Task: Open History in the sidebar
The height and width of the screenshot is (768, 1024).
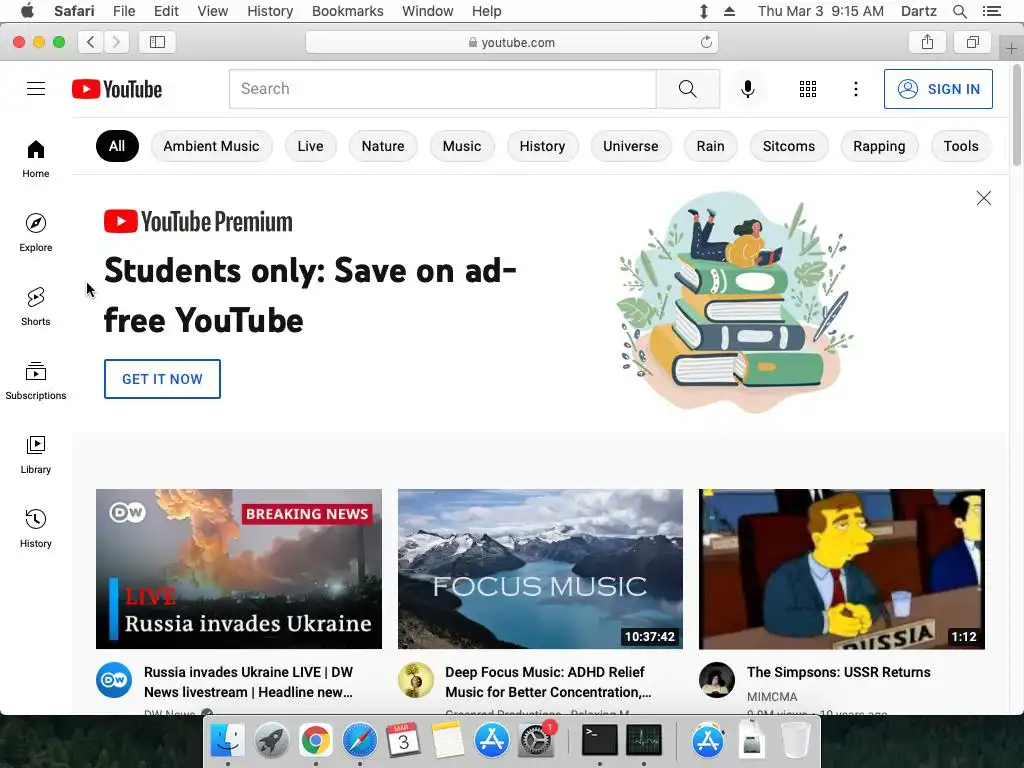Action: (x=36, y=528)
